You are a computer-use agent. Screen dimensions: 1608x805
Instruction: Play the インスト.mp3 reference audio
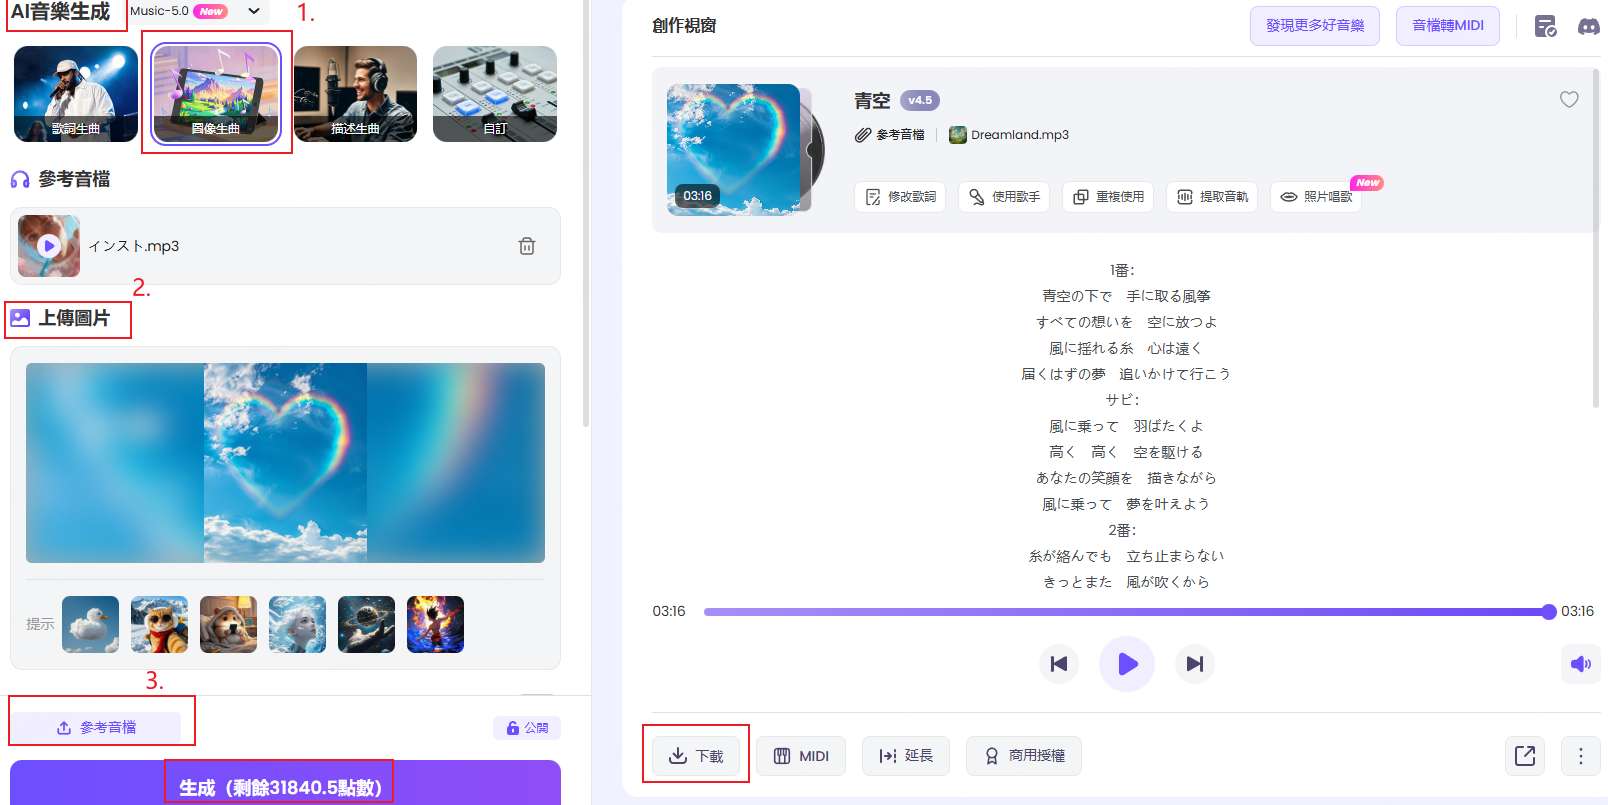pos(48,245)
